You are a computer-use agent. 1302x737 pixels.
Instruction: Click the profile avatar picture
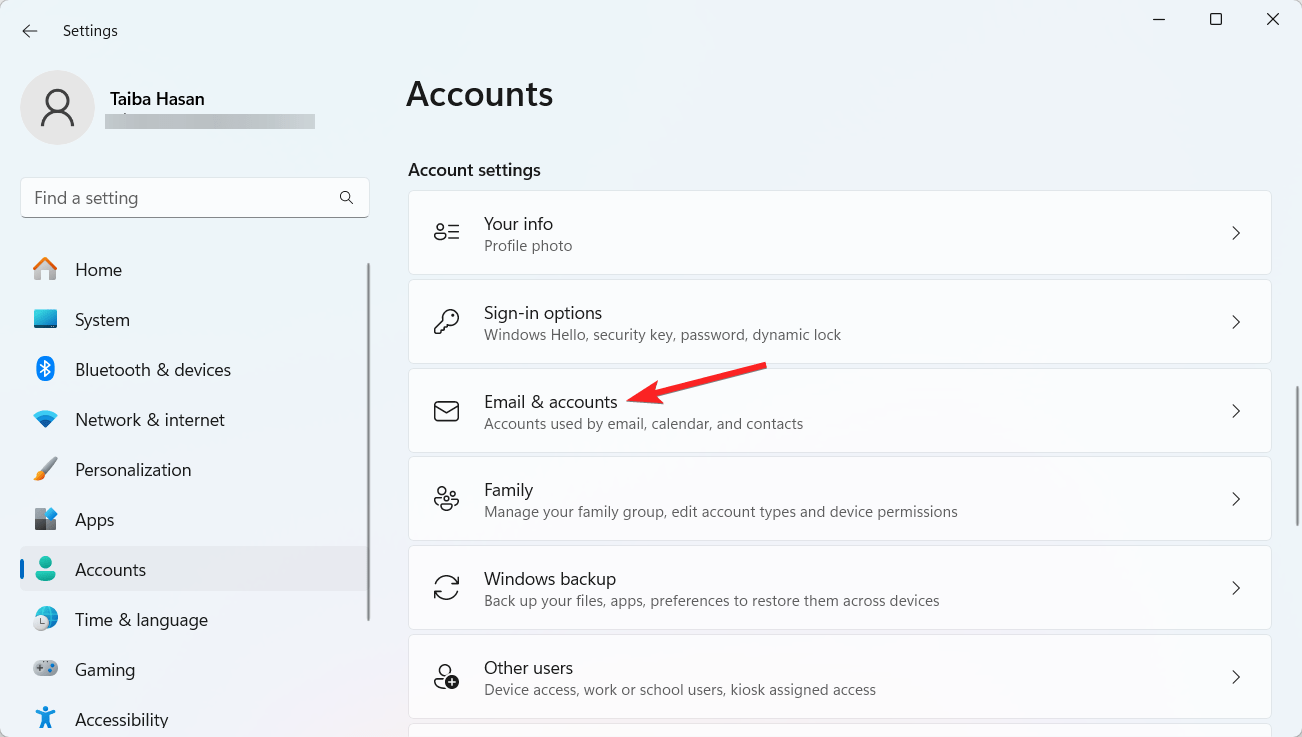click(x=57, y=107)
